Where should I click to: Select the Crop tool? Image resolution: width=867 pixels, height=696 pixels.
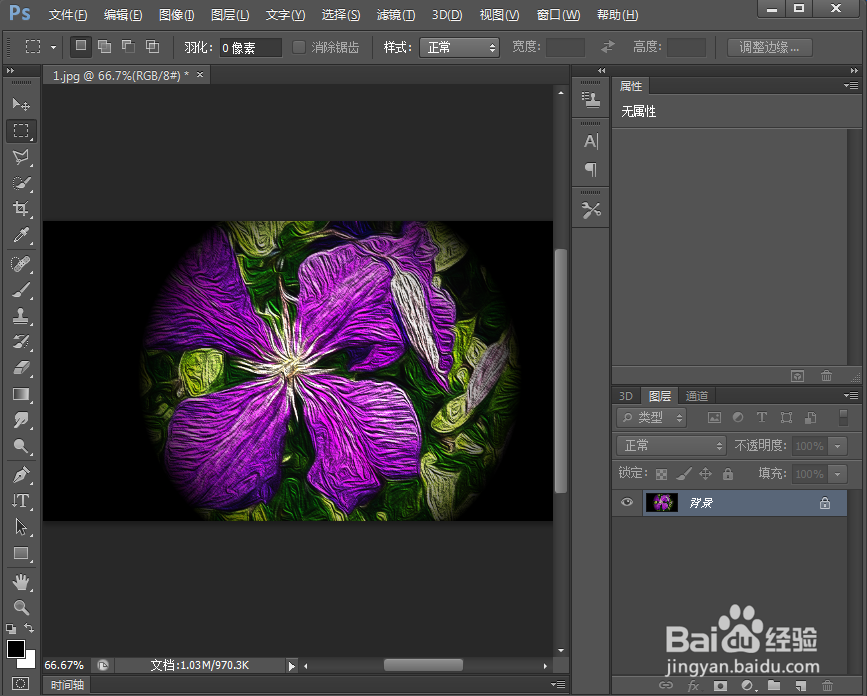[x=21, y=208]
